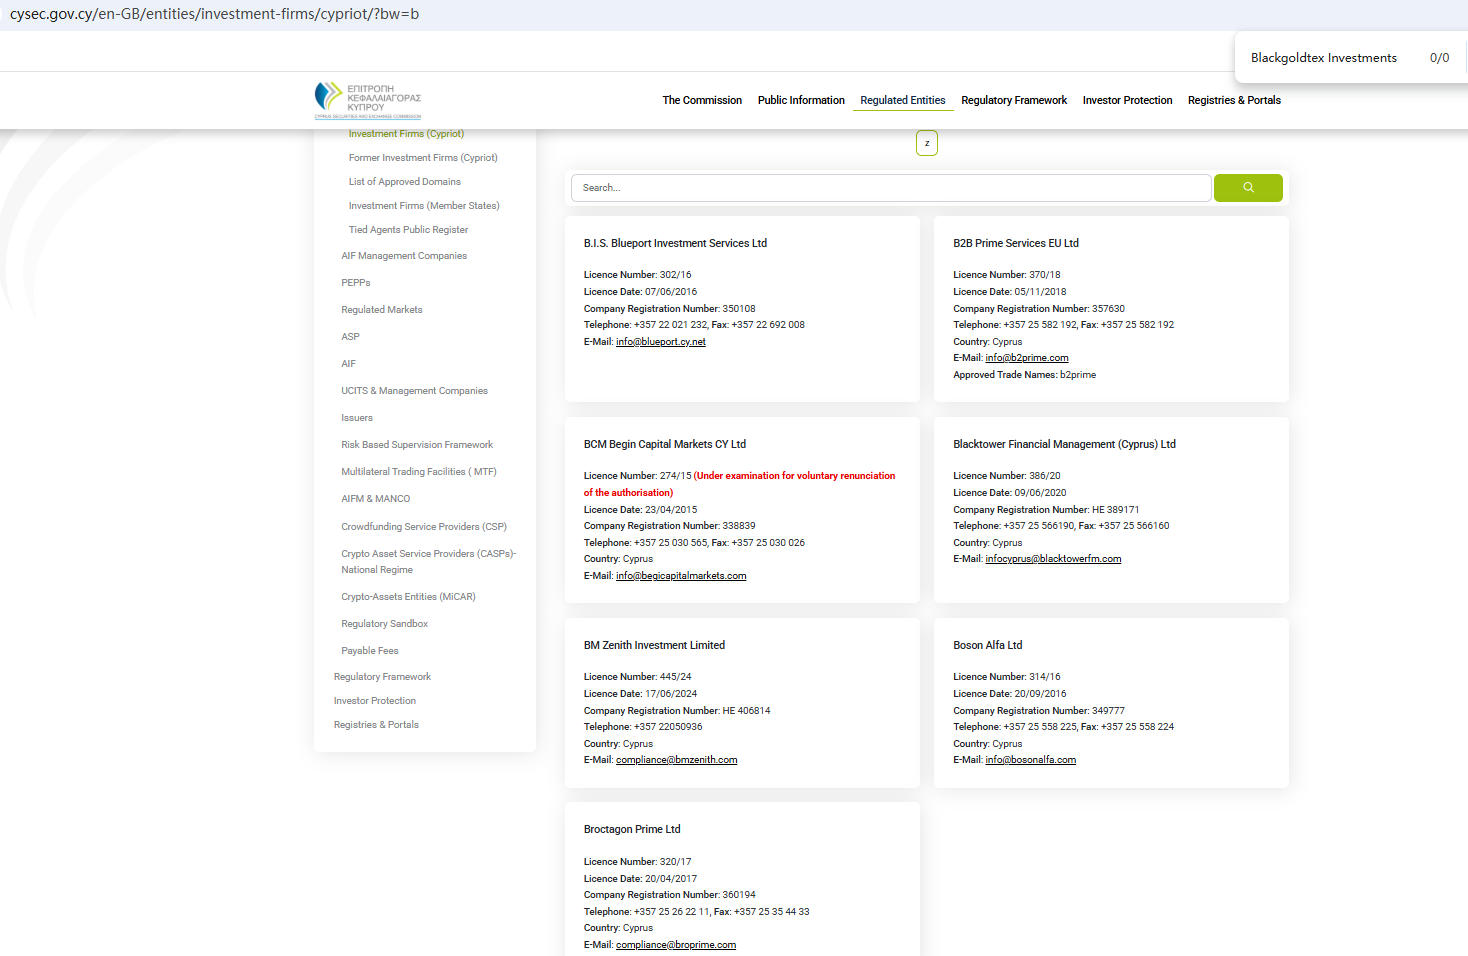Viewport: 1468px width, 956px height.
Task: Select Former Investment Firms (Cypriot) sidebar item
Action: (x=423, y=158)
